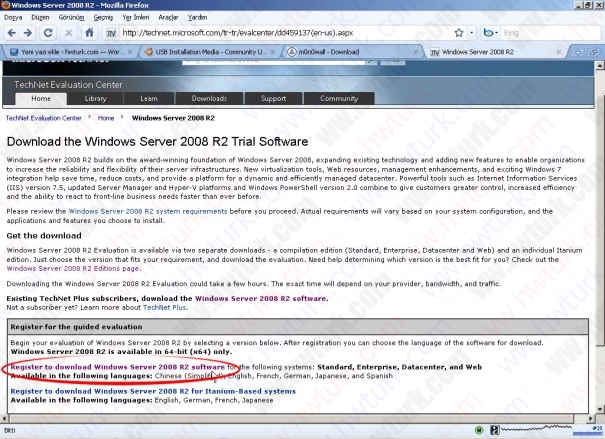Switch to m0n0wall Download tab

tap(349, 52)
